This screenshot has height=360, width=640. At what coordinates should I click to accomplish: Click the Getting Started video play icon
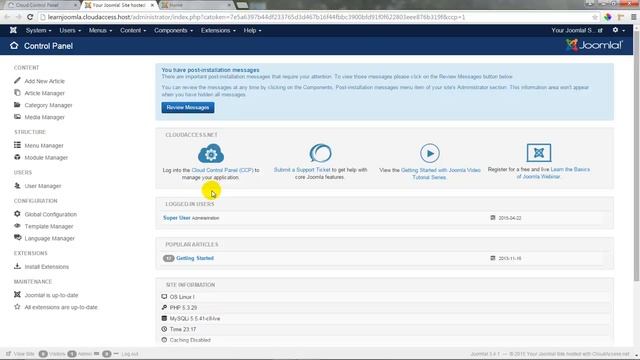(x=430, y=153)
